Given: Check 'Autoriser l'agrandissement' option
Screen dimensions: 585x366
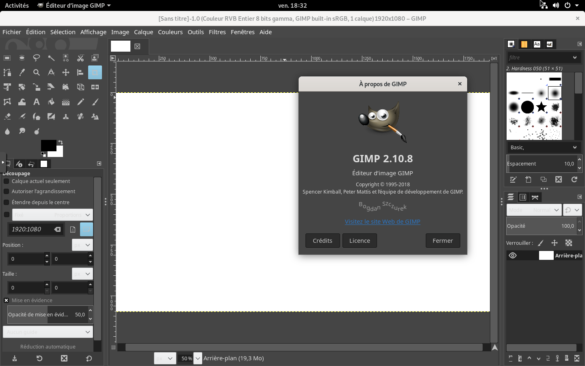Looking at the screenshot, I should tap(6, 191).
